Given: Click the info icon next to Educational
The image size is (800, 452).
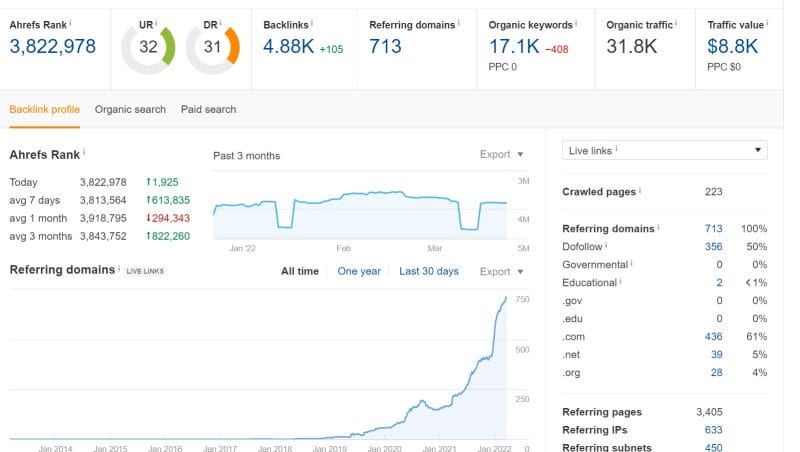Looking at the screenshot, I should tap(620, 281).
